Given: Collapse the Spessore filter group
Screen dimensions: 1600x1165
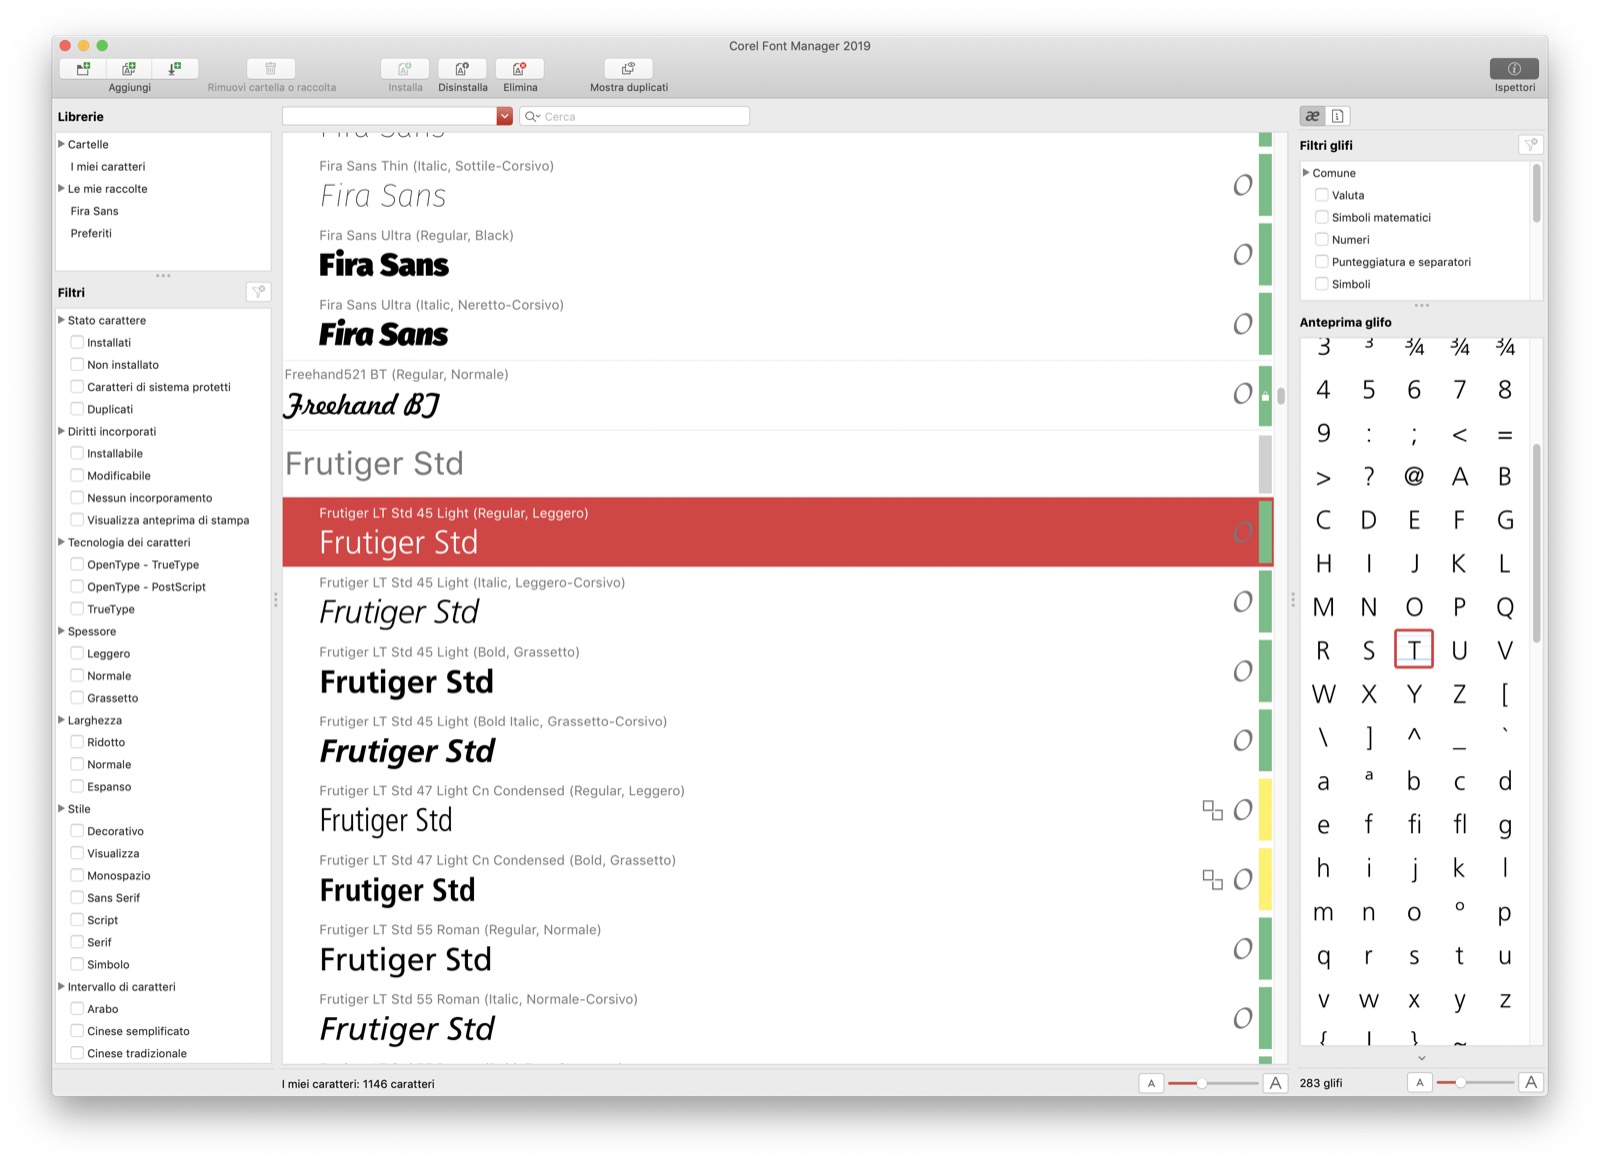Looking at the screenshot, I should pos(61,631).
